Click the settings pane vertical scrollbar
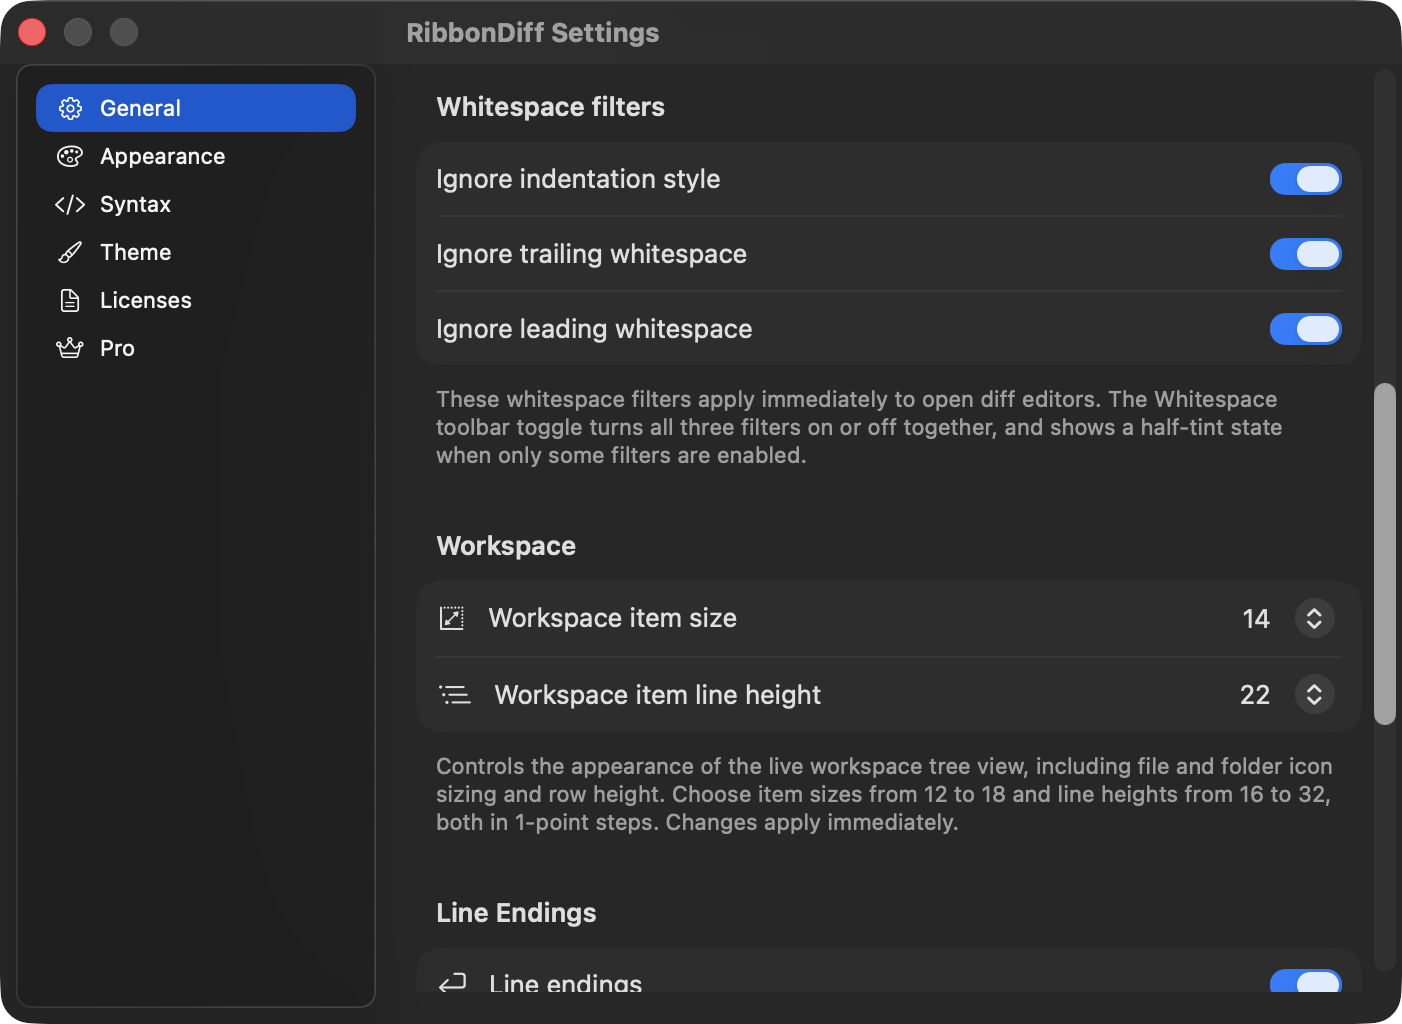The height and width of the screenshot is (1024, 1402). [x=1384, y=553]
